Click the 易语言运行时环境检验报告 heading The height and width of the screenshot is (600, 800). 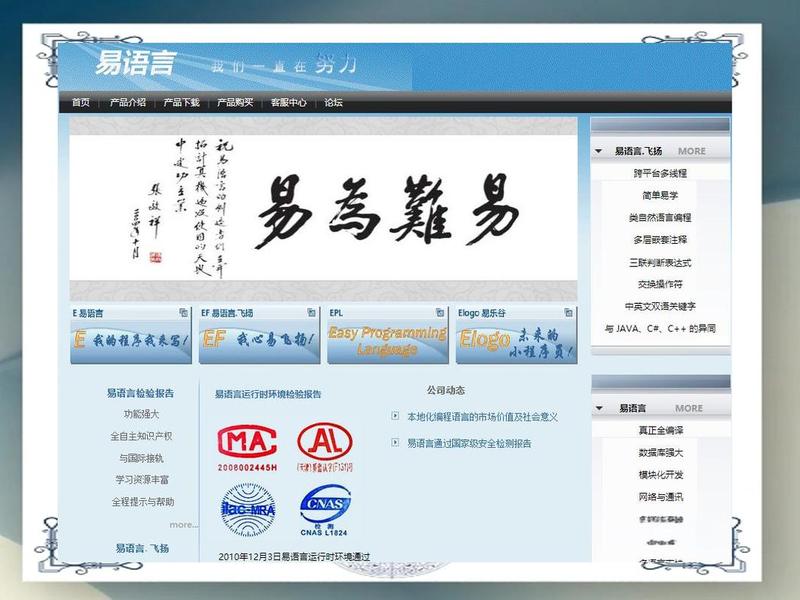click(268, 394)
